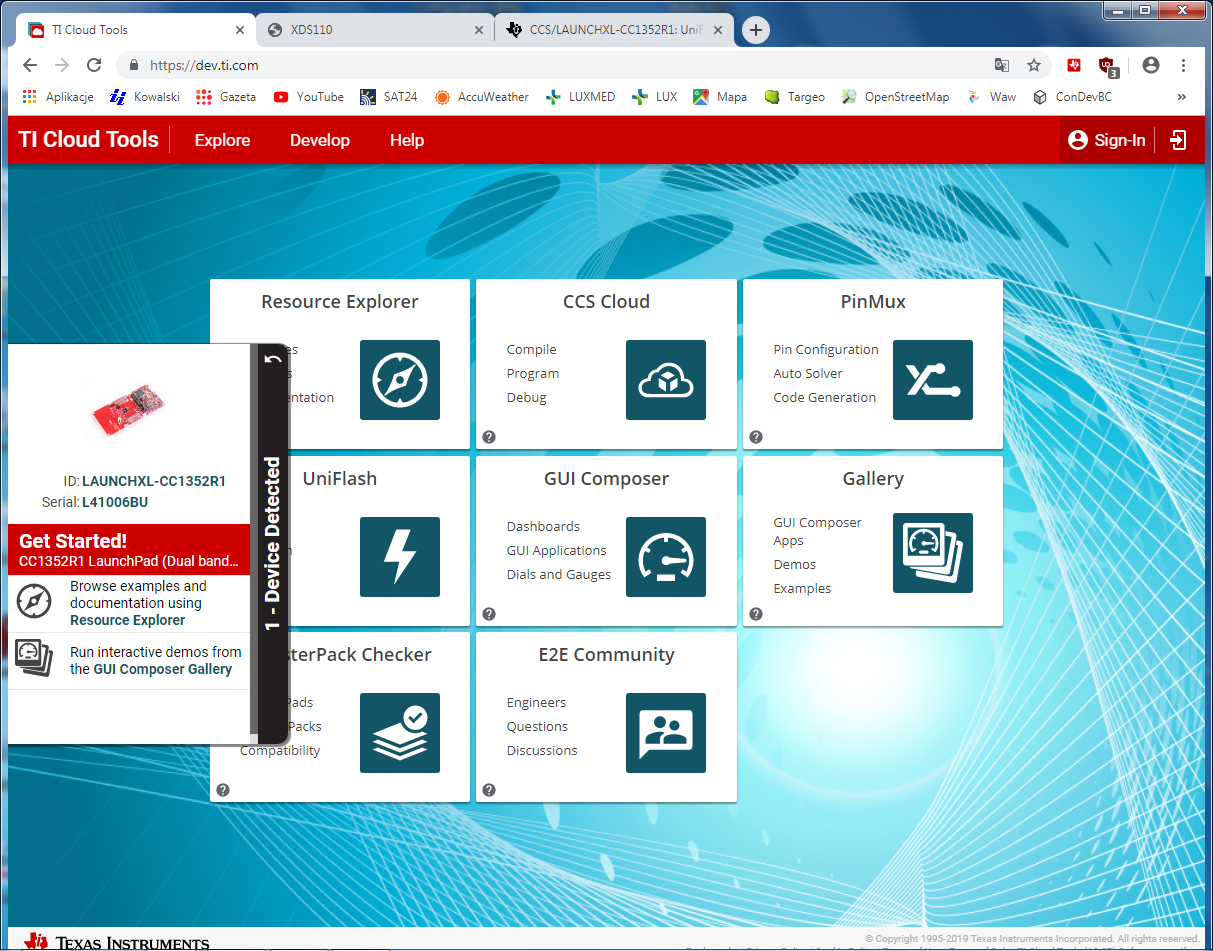The width and height of the screenshot is (1213, 951).
Task: Click the compass icon in device panel
Action: [34, 602]
